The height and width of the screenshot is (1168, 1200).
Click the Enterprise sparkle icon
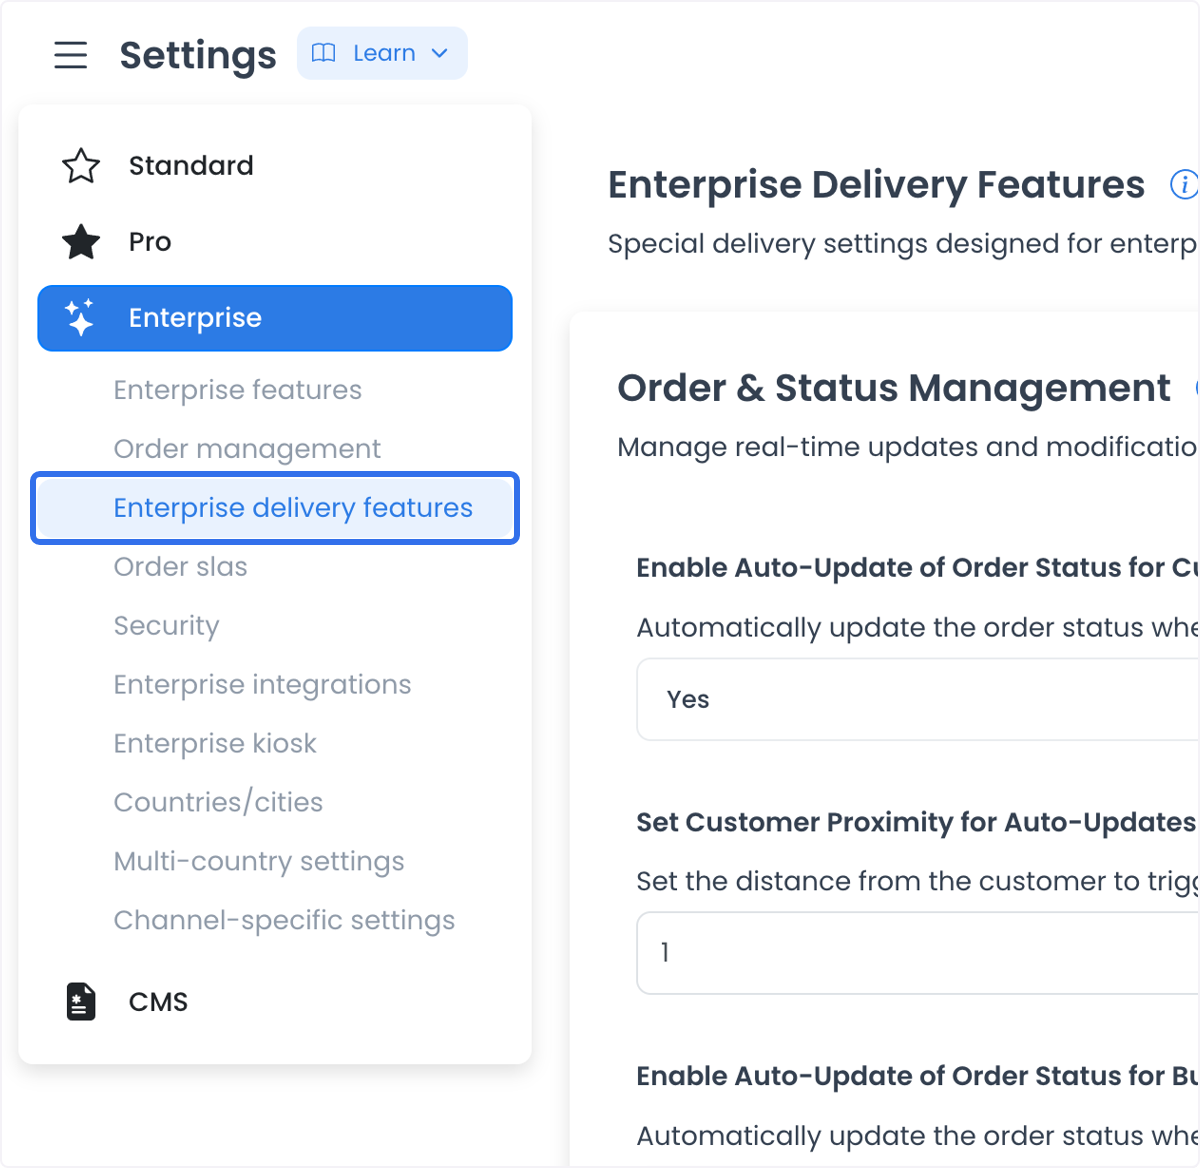pos(80,318)
